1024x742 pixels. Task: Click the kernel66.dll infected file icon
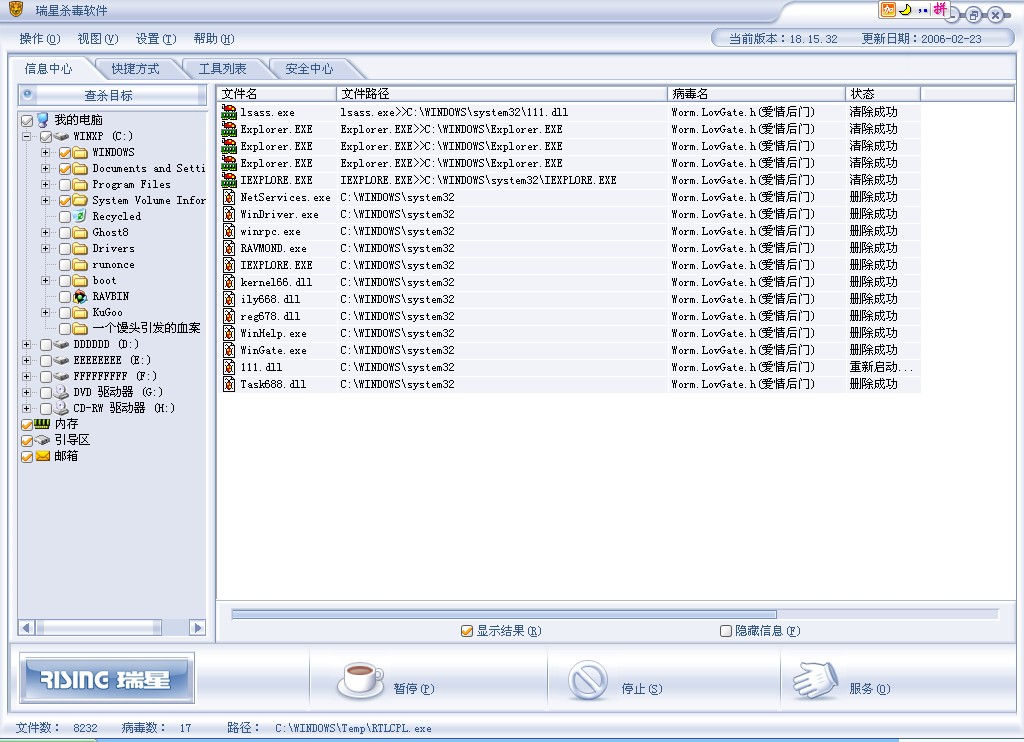point(229,282)
